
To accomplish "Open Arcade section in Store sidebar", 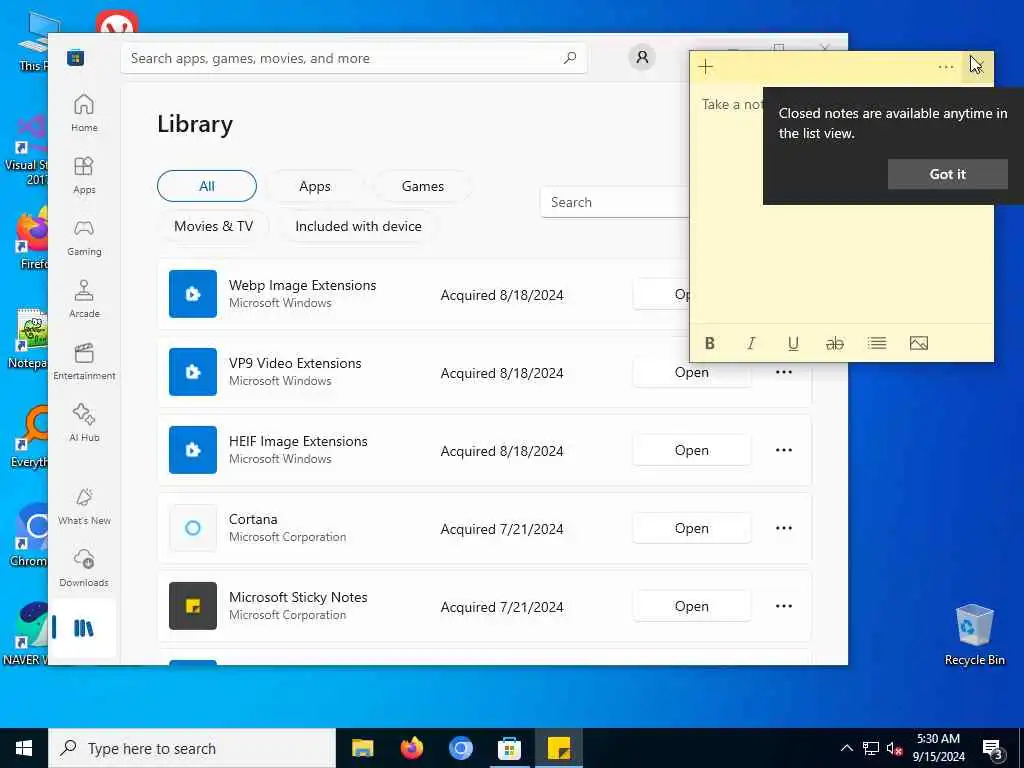I will click(84, 298).
